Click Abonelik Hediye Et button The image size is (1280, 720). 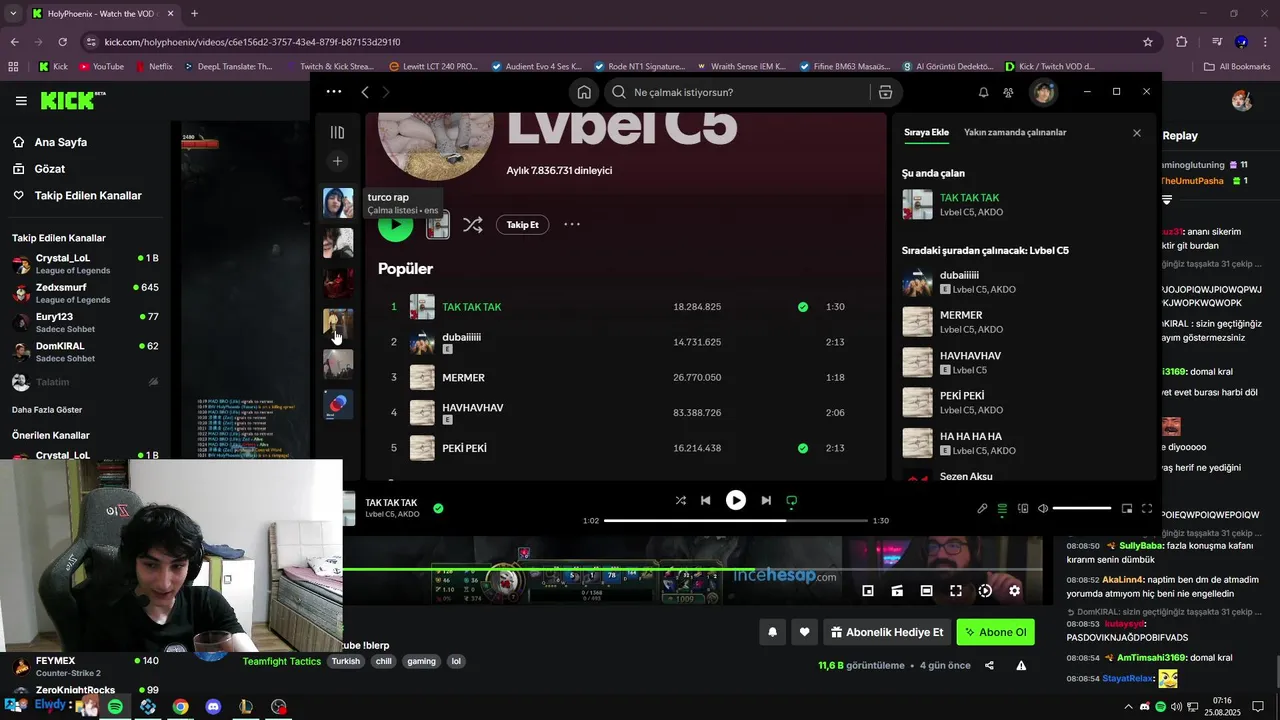887,632
